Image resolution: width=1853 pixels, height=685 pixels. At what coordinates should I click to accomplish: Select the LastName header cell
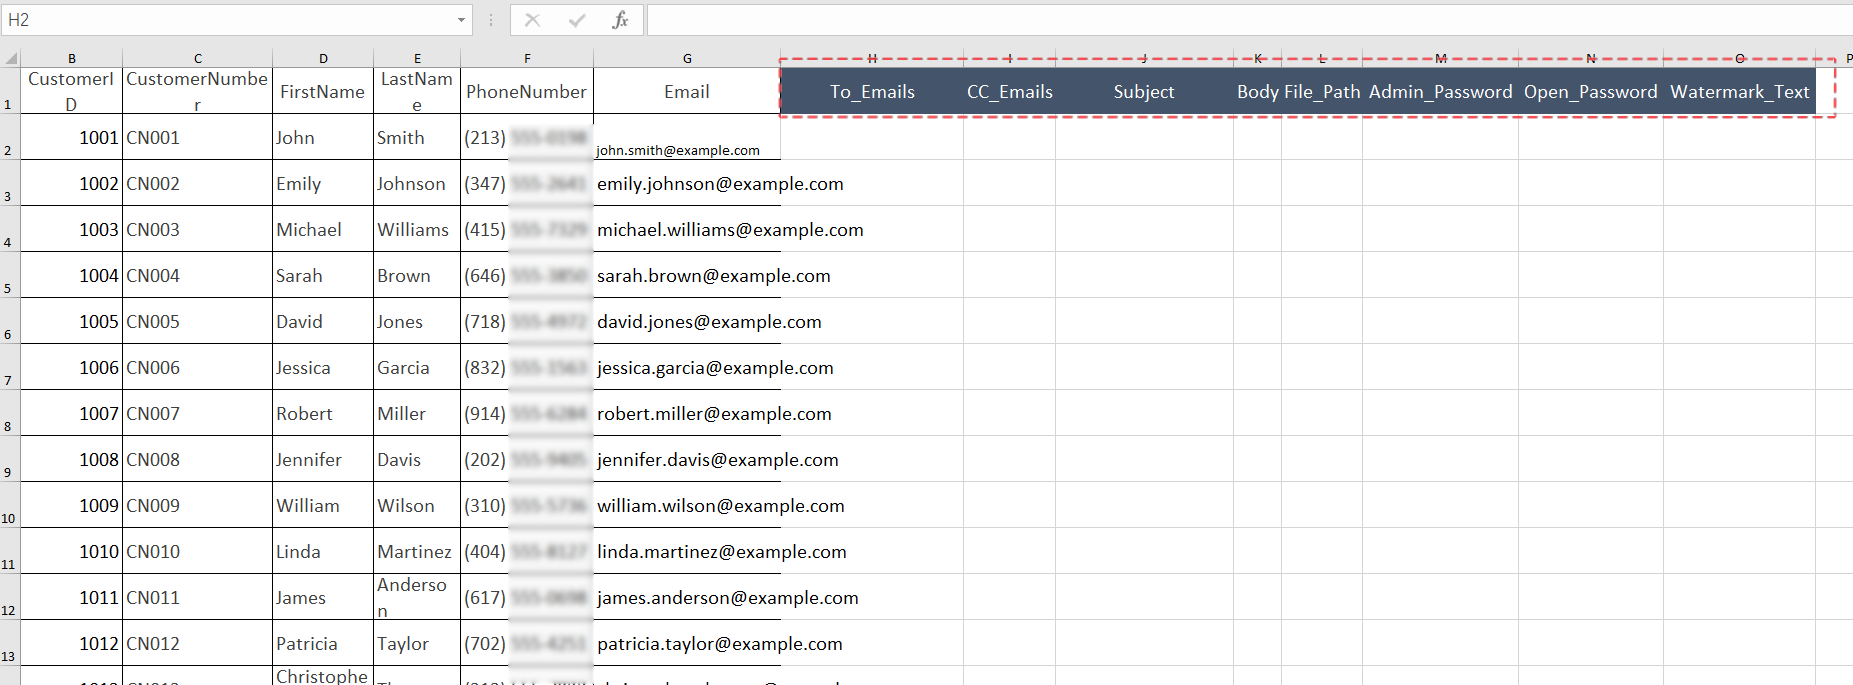pos(417,91)
